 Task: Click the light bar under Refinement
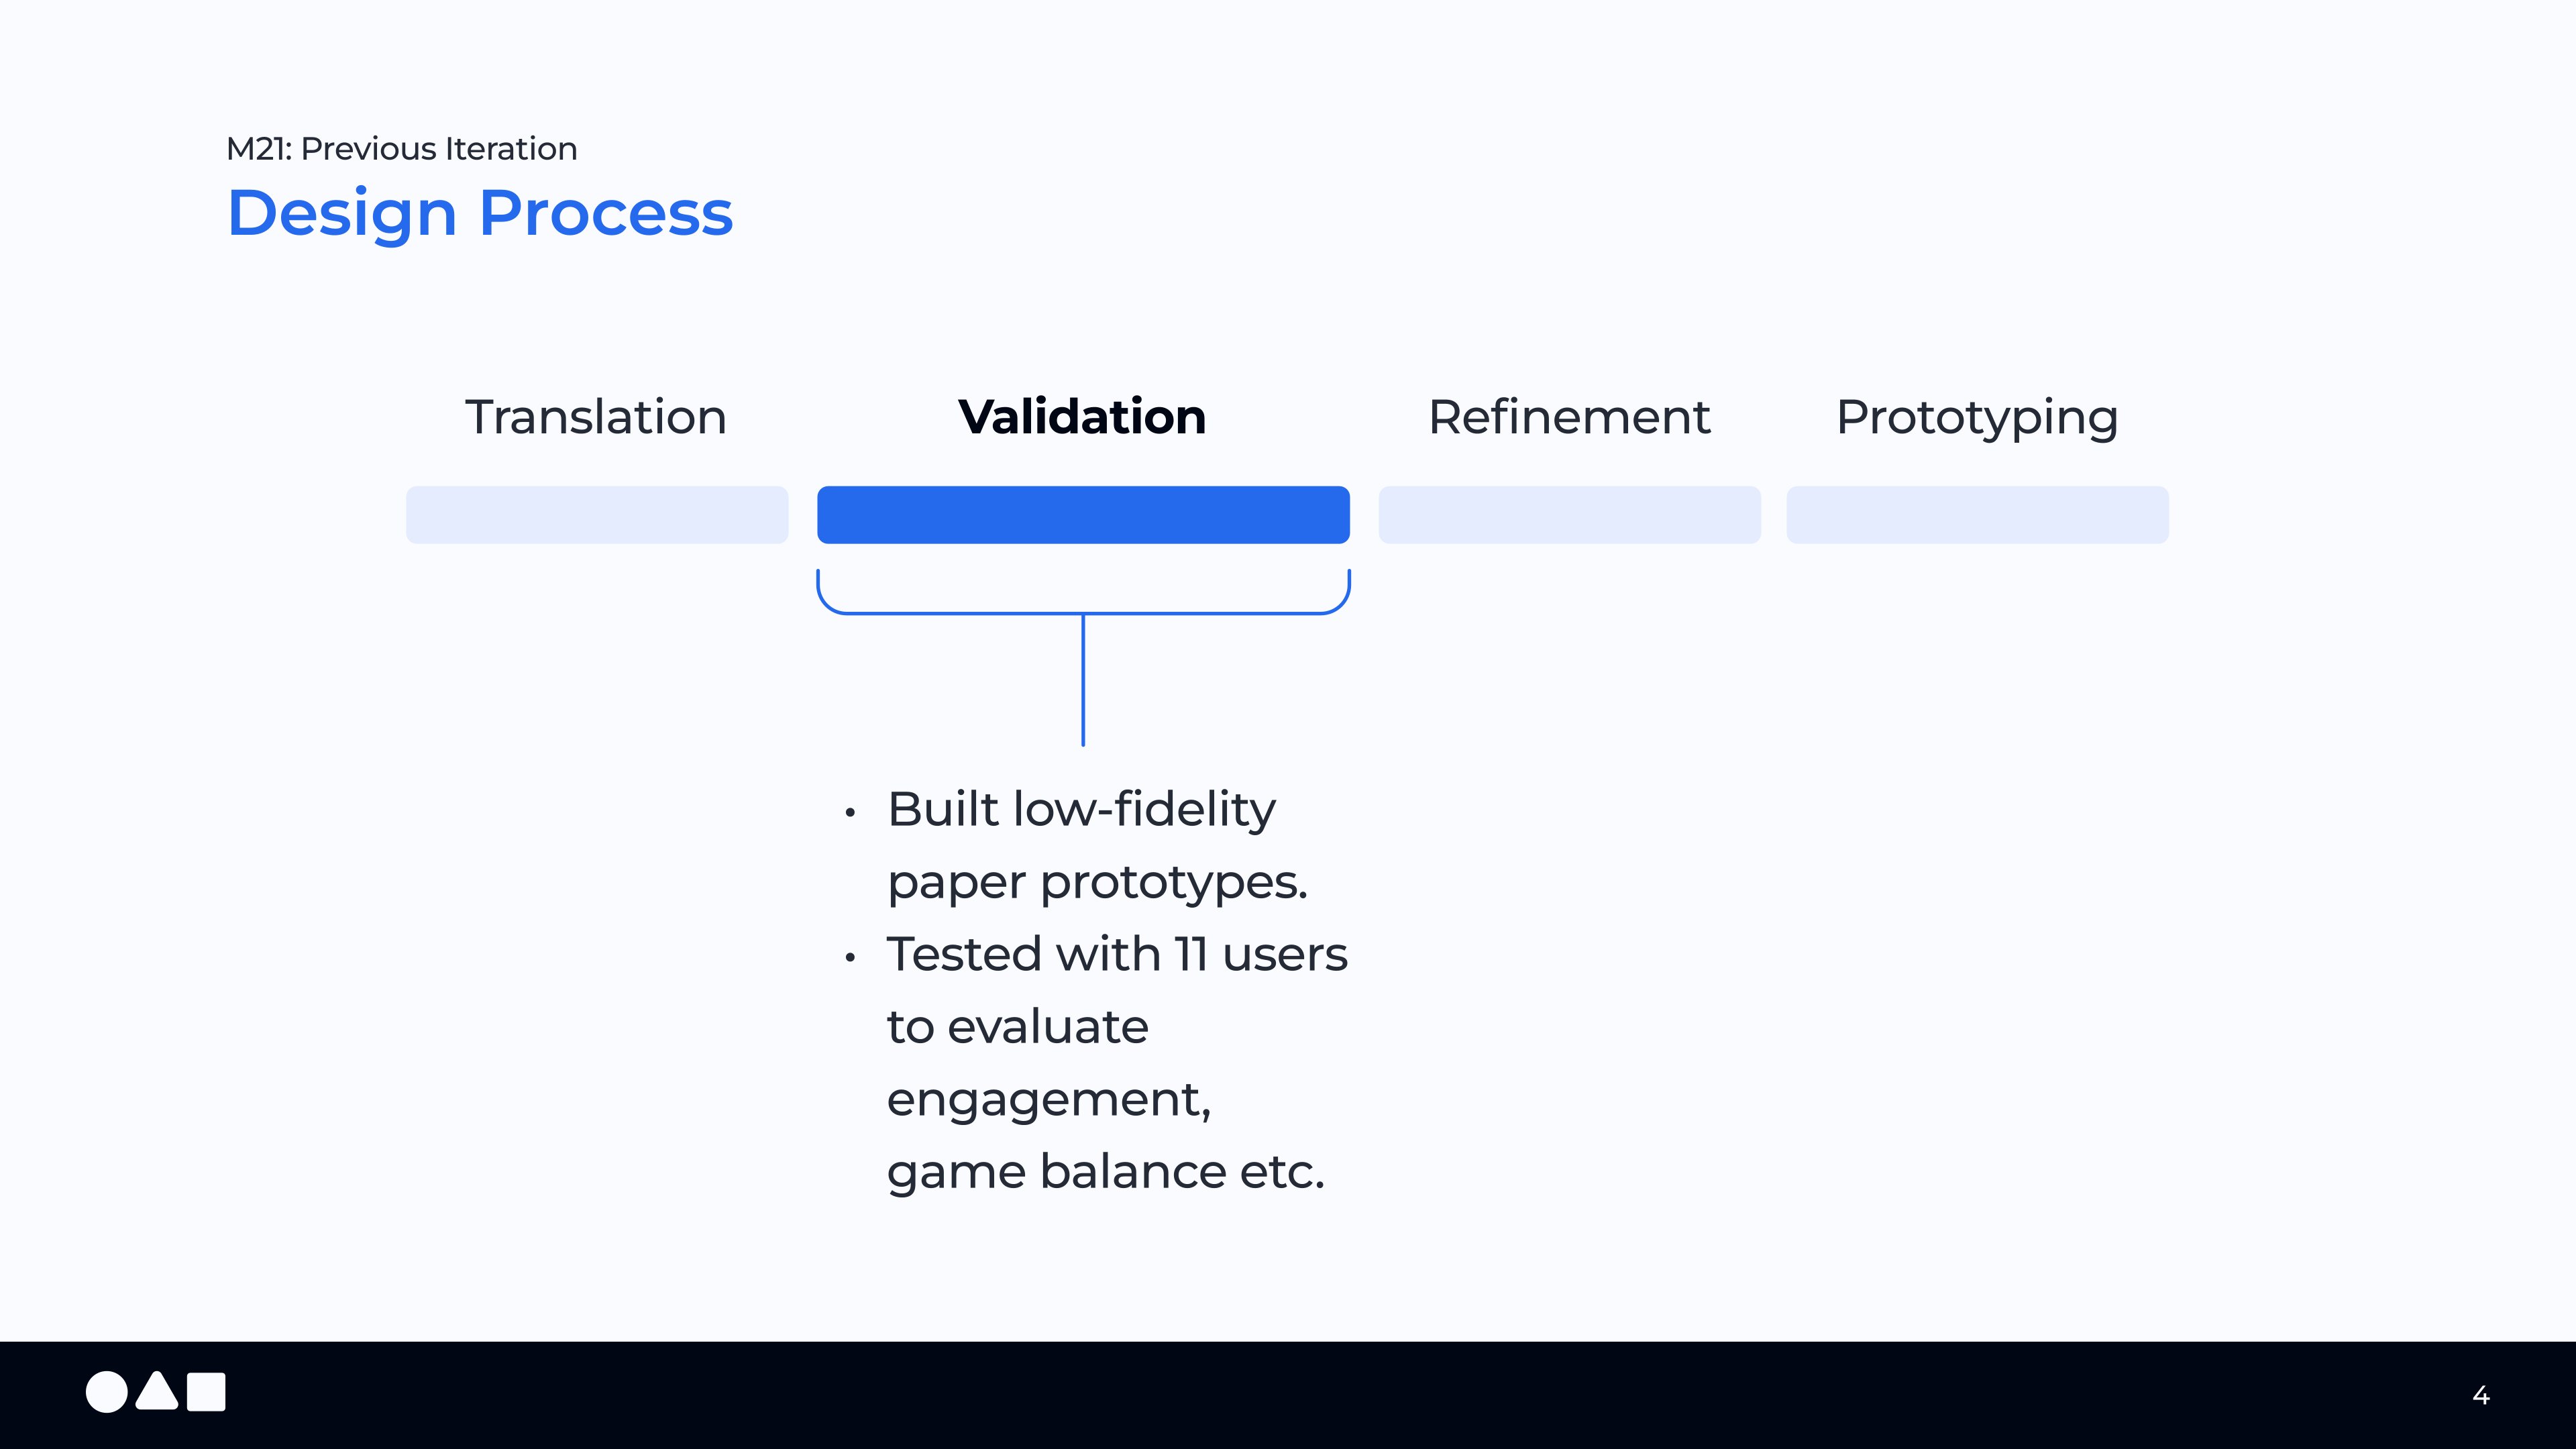click(1569, 515)
